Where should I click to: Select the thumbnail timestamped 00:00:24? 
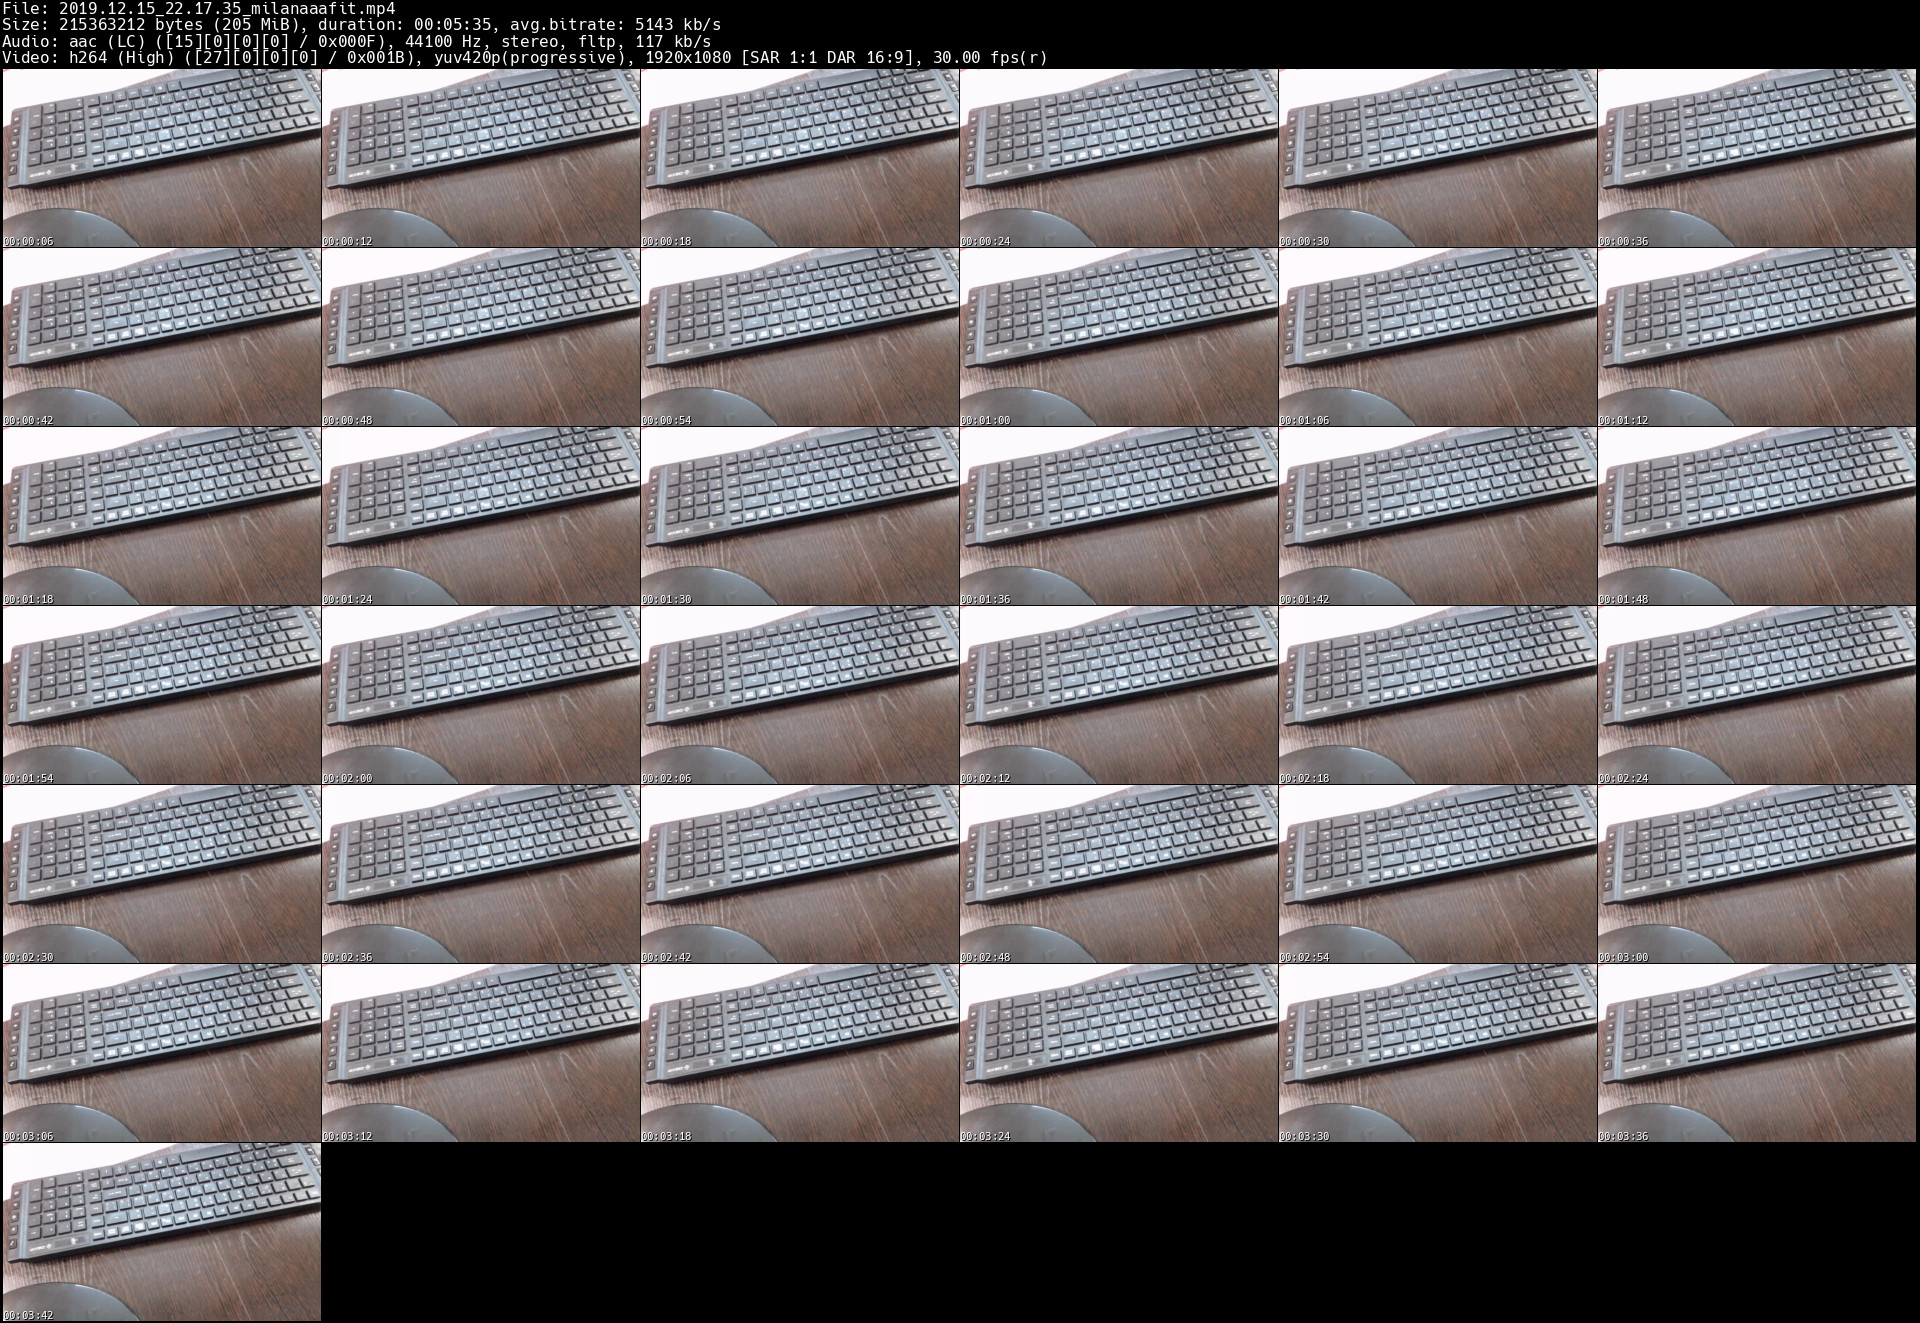[1119, 158]
